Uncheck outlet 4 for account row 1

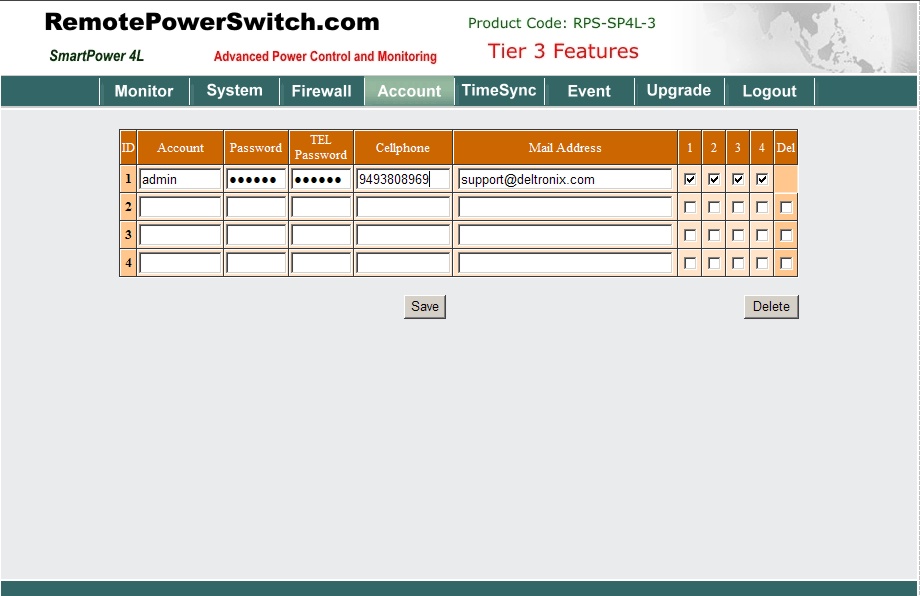tap(762, 179)
